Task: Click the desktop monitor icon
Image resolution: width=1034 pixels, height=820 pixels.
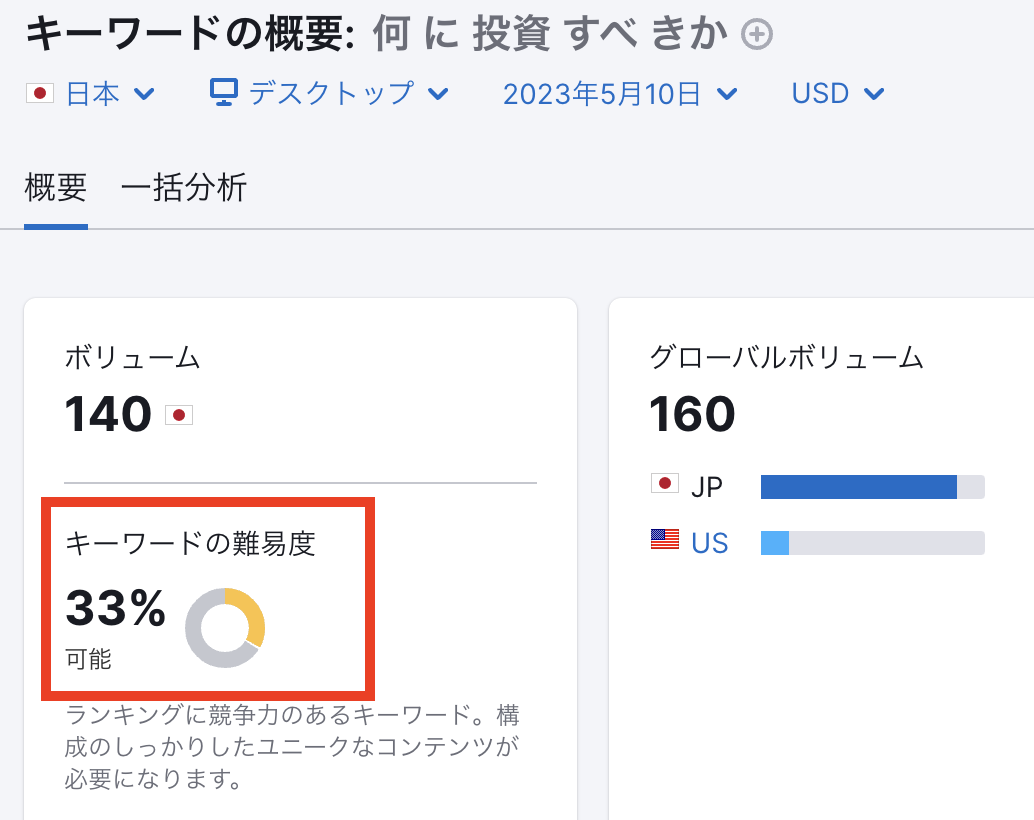Action: click(224, 92)
